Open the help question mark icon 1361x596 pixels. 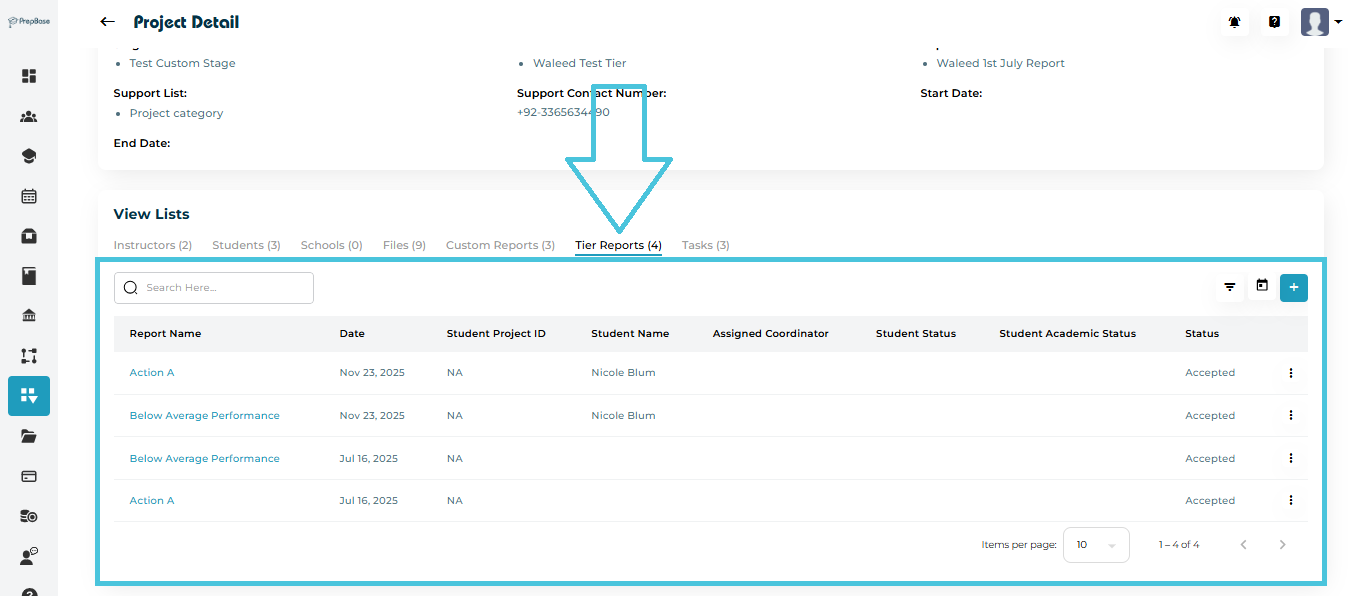1274,22
